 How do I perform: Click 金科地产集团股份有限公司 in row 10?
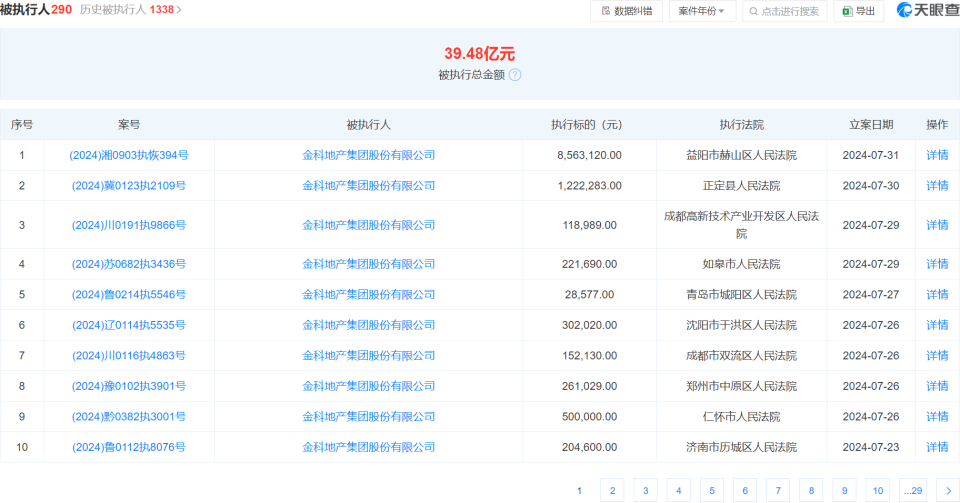tap(369, 448)
